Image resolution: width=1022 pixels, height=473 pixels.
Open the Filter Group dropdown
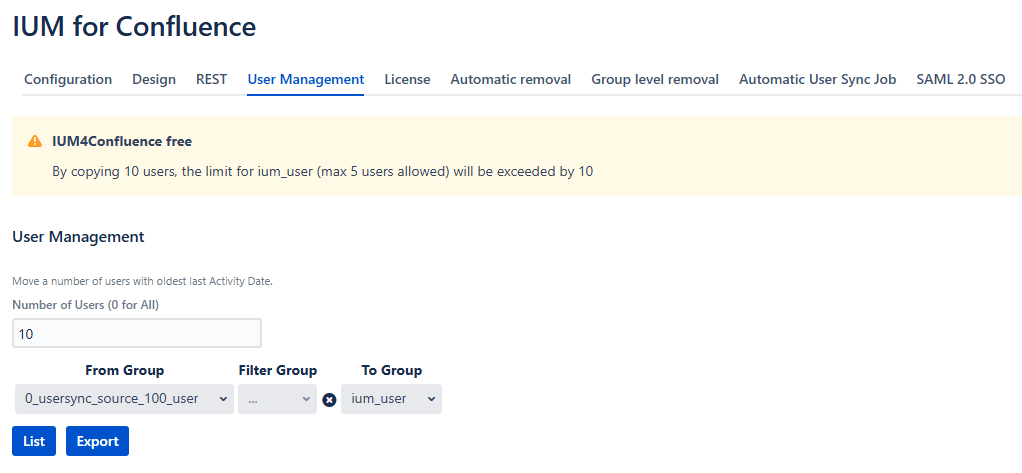point(277,399)
